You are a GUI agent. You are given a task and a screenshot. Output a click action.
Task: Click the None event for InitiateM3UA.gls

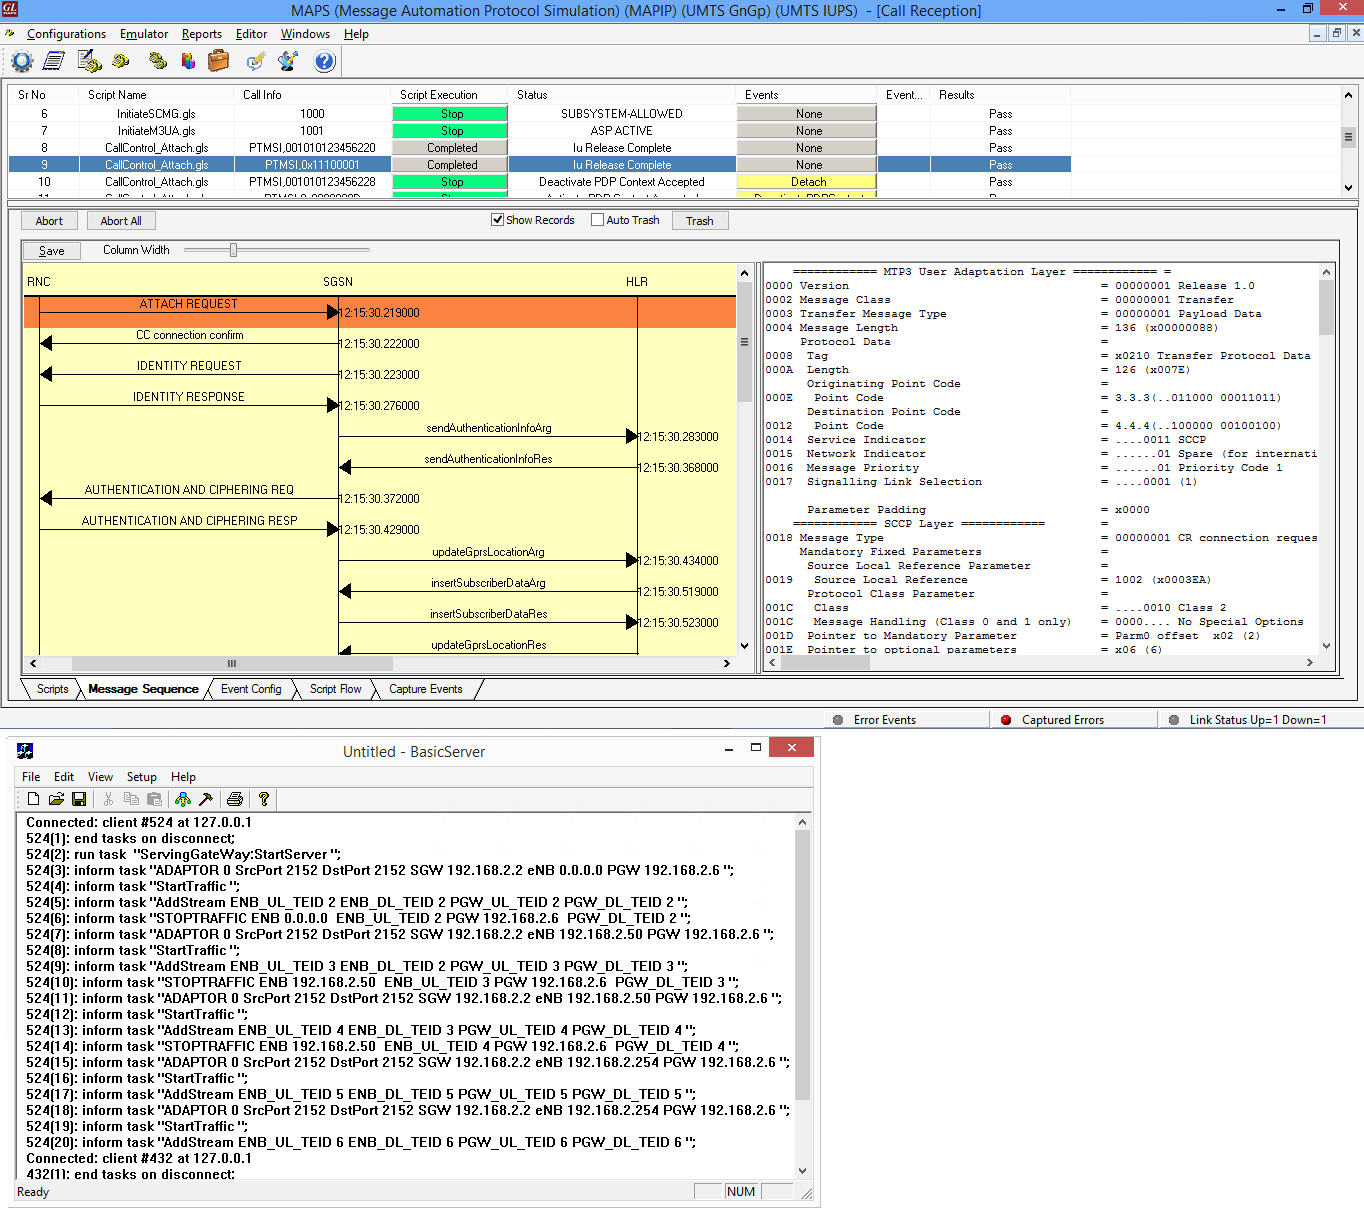coord(807,131)
